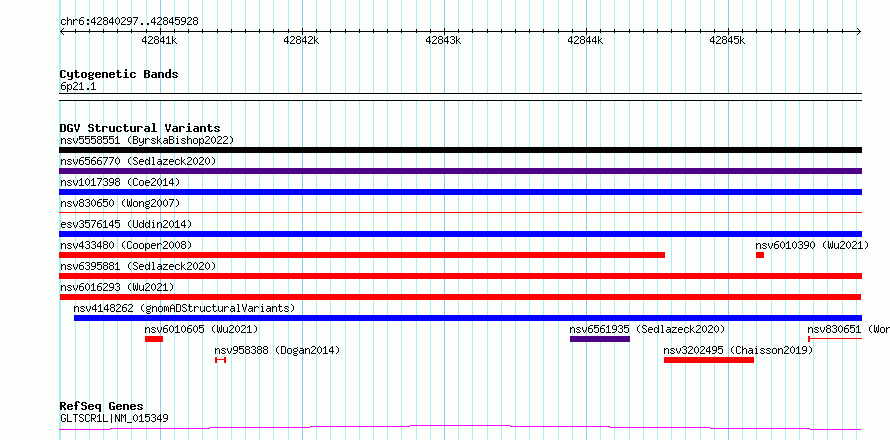Select the red nsv3202495 variant bar
The image size is (890, 440).
(x=709, y=360)
